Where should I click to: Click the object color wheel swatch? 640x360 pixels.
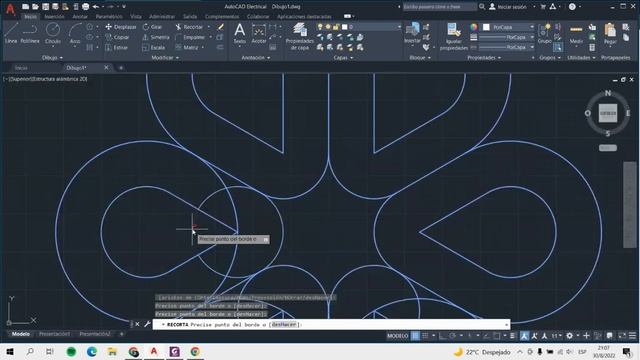coord(473,27)
